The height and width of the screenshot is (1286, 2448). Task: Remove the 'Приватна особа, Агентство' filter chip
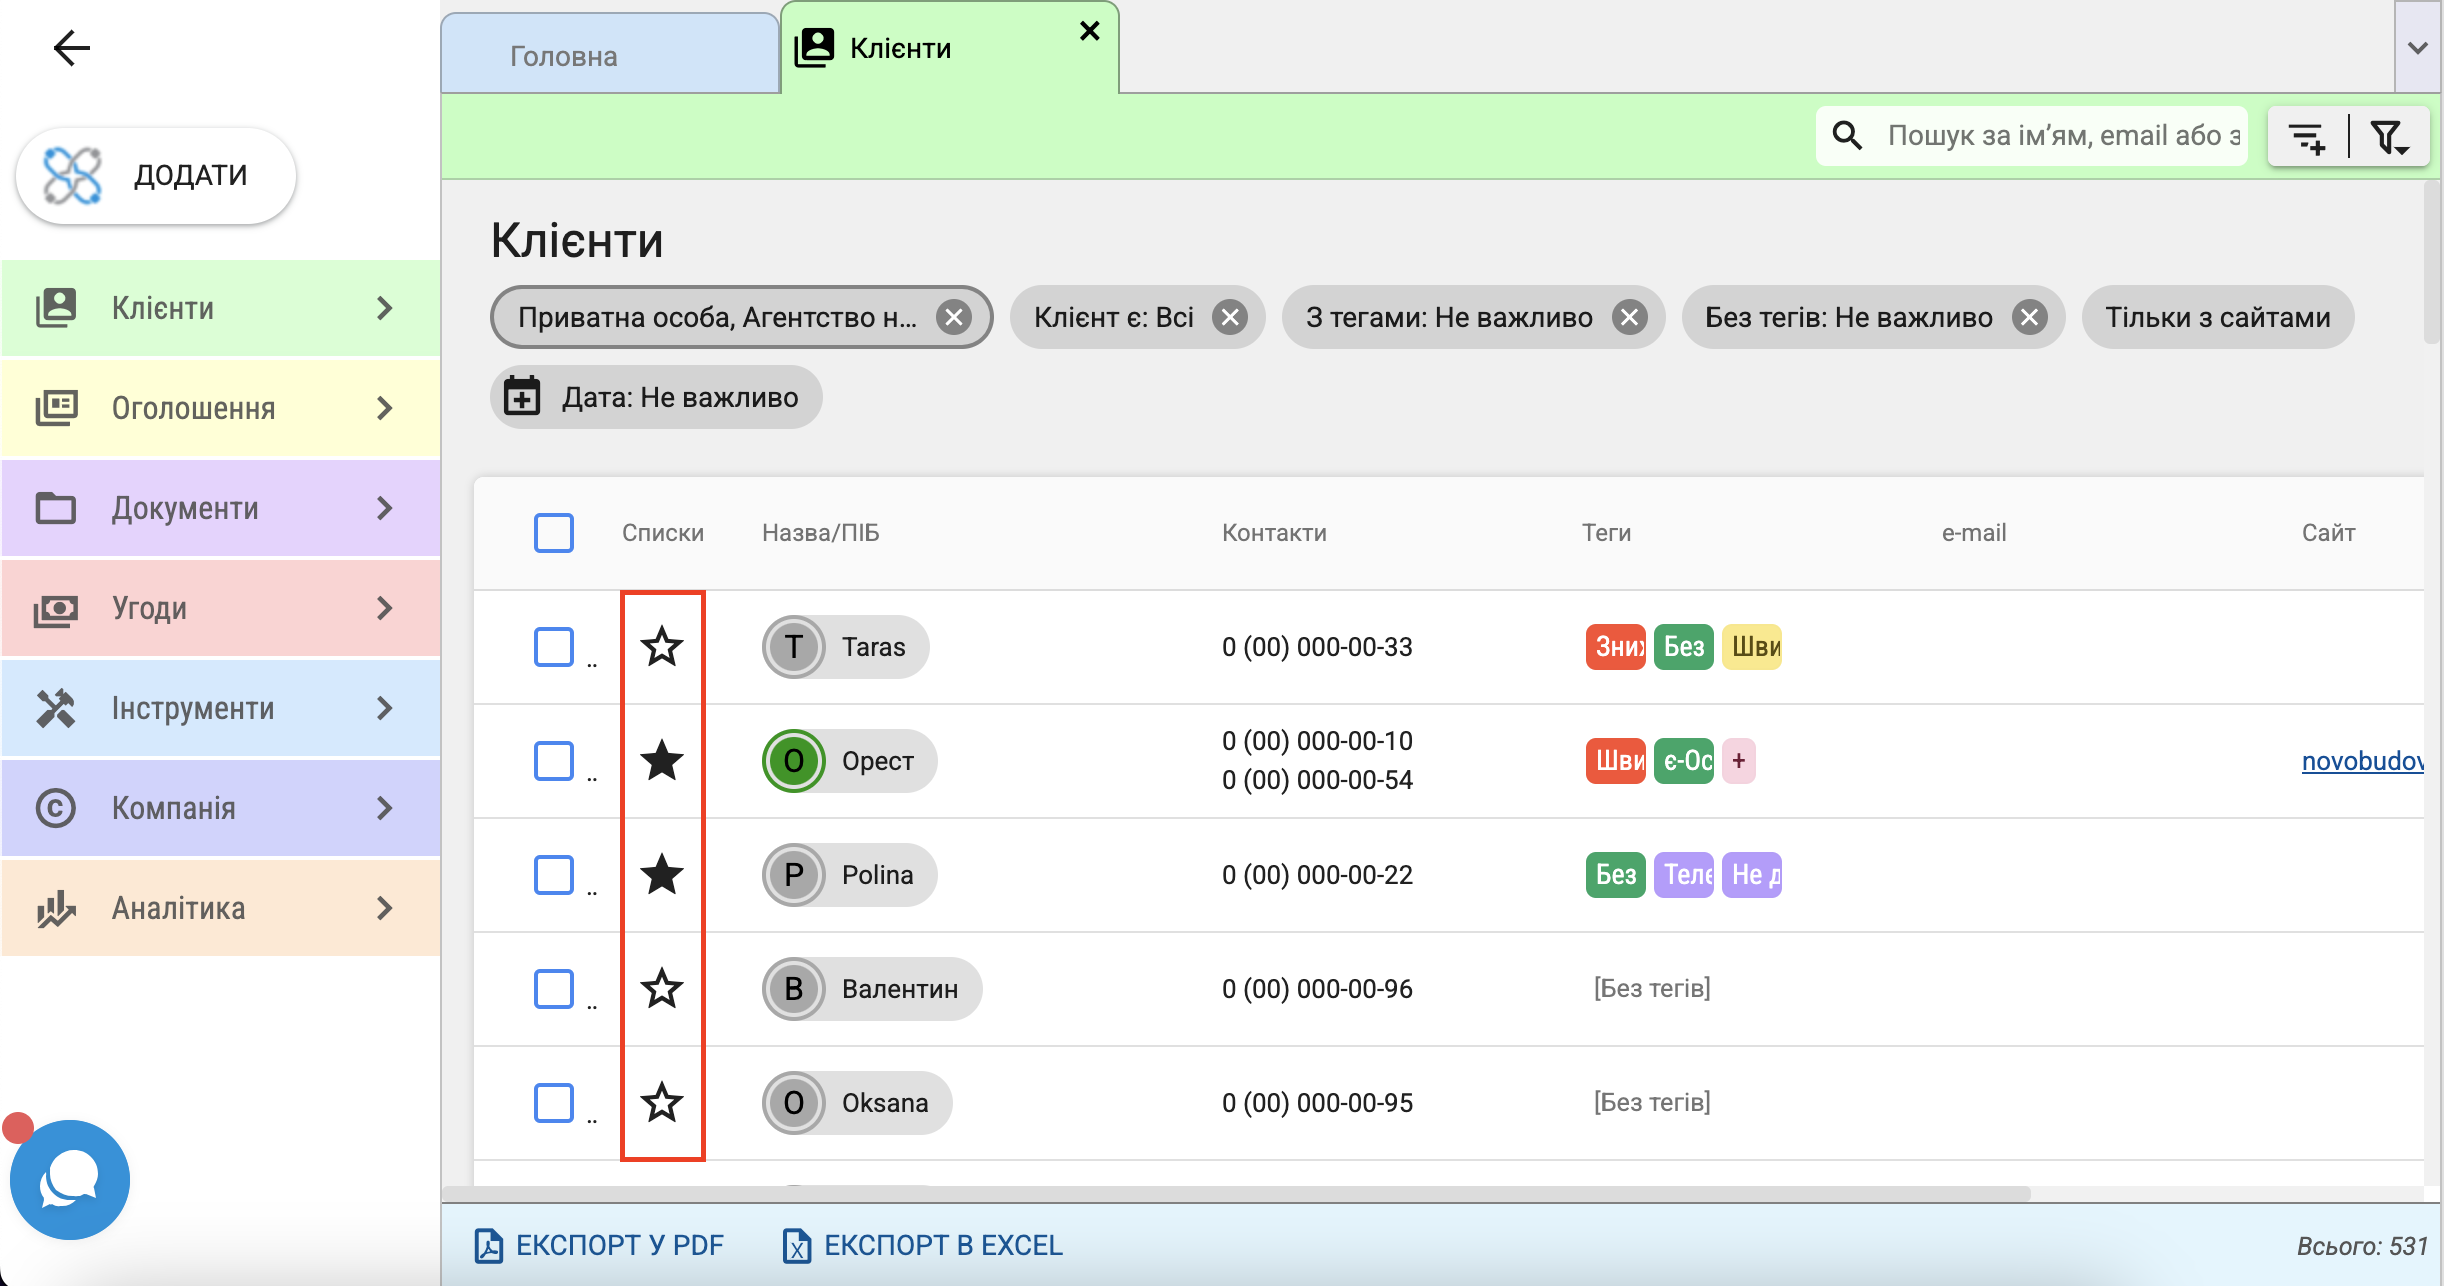point(954,317)
